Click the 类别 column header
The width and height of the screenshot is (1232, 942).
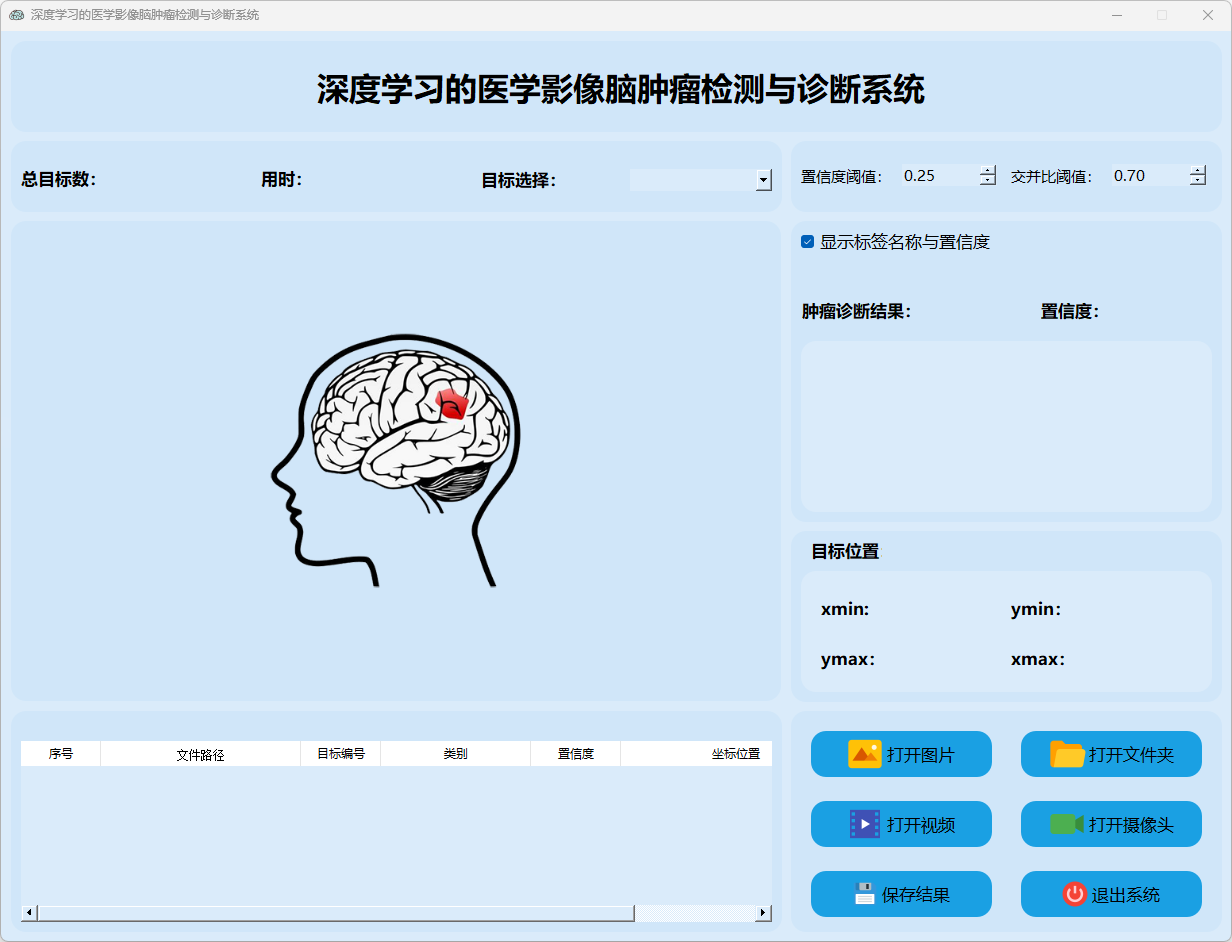tap(456, 754)
